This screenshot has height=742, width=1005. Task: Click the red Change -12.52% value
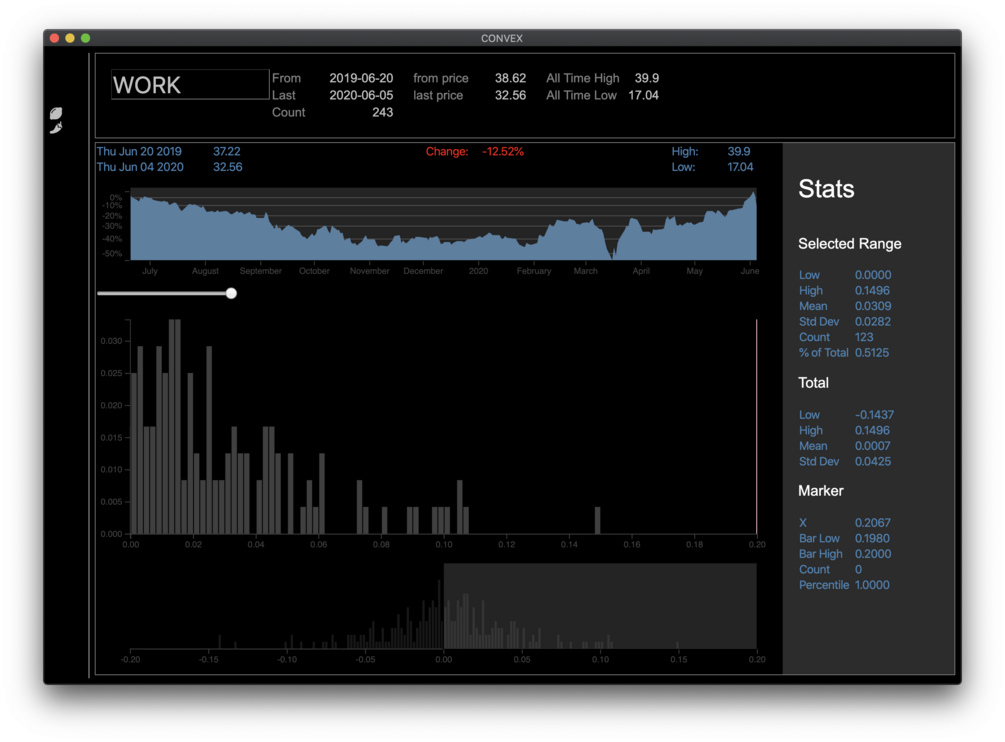coord(502,152)
